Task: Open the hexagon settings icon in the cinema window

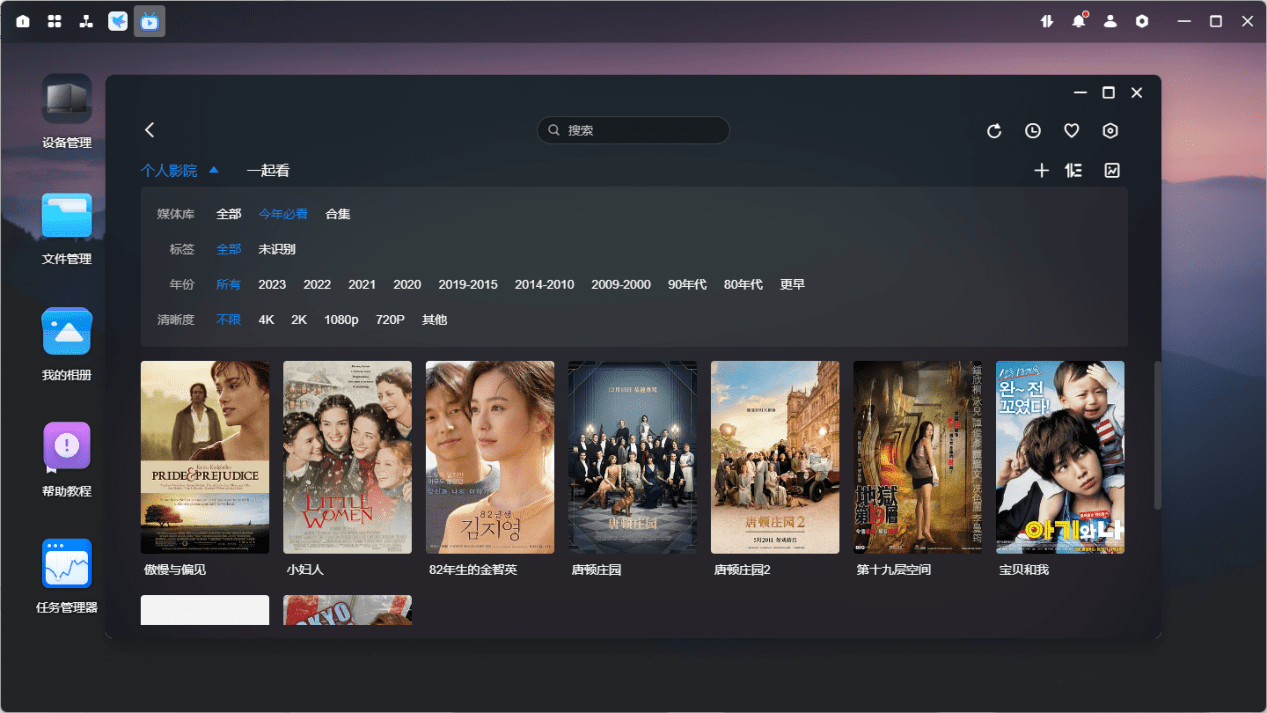Action: click(x=1110, y=131)
